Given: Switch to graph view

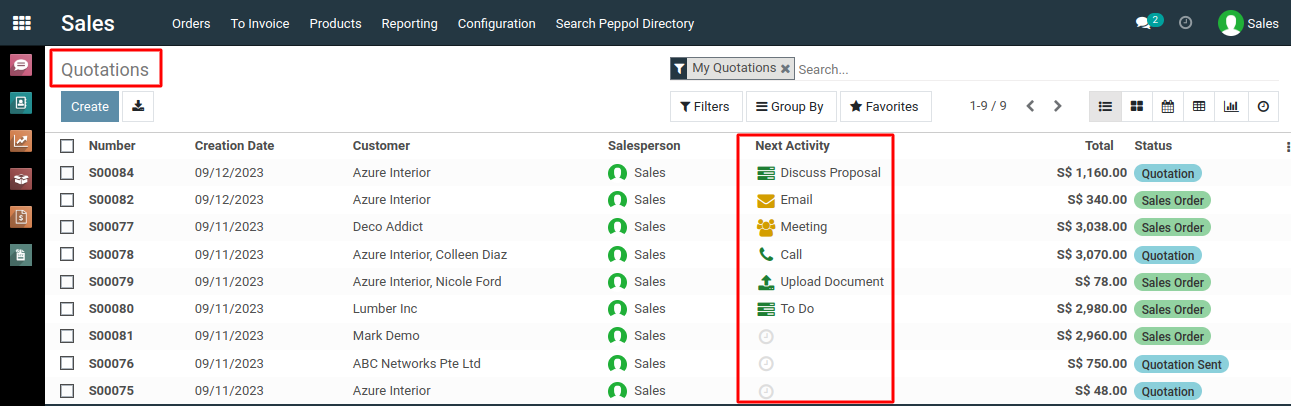Looking at the screenshot, I should pos(1231,106).
